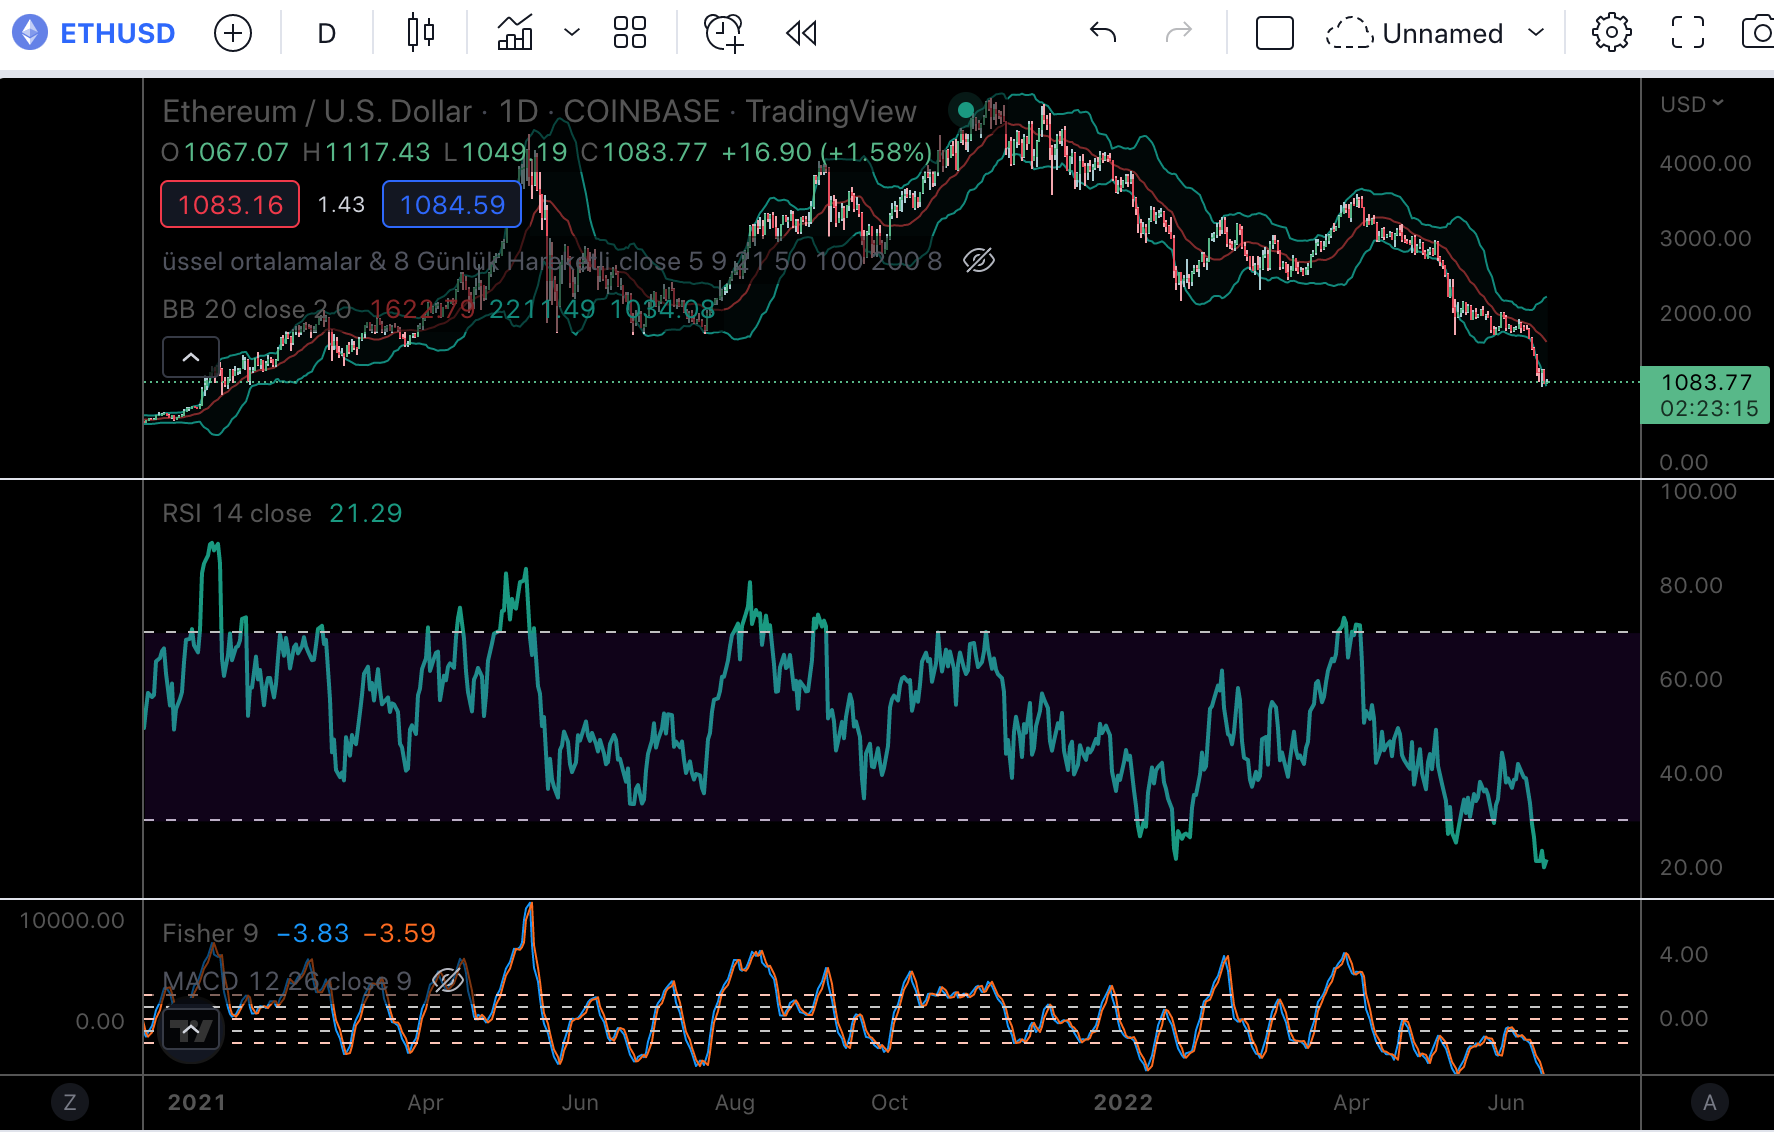Viewport: 1774px width, 1140px height.
Task: Select the BB 20 close indicator label
Action: tap(257, 309)
